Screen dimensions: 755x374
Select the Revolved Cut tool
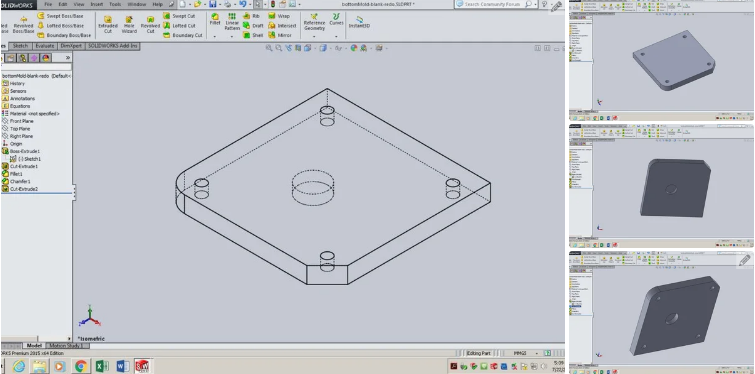point(150,25)
